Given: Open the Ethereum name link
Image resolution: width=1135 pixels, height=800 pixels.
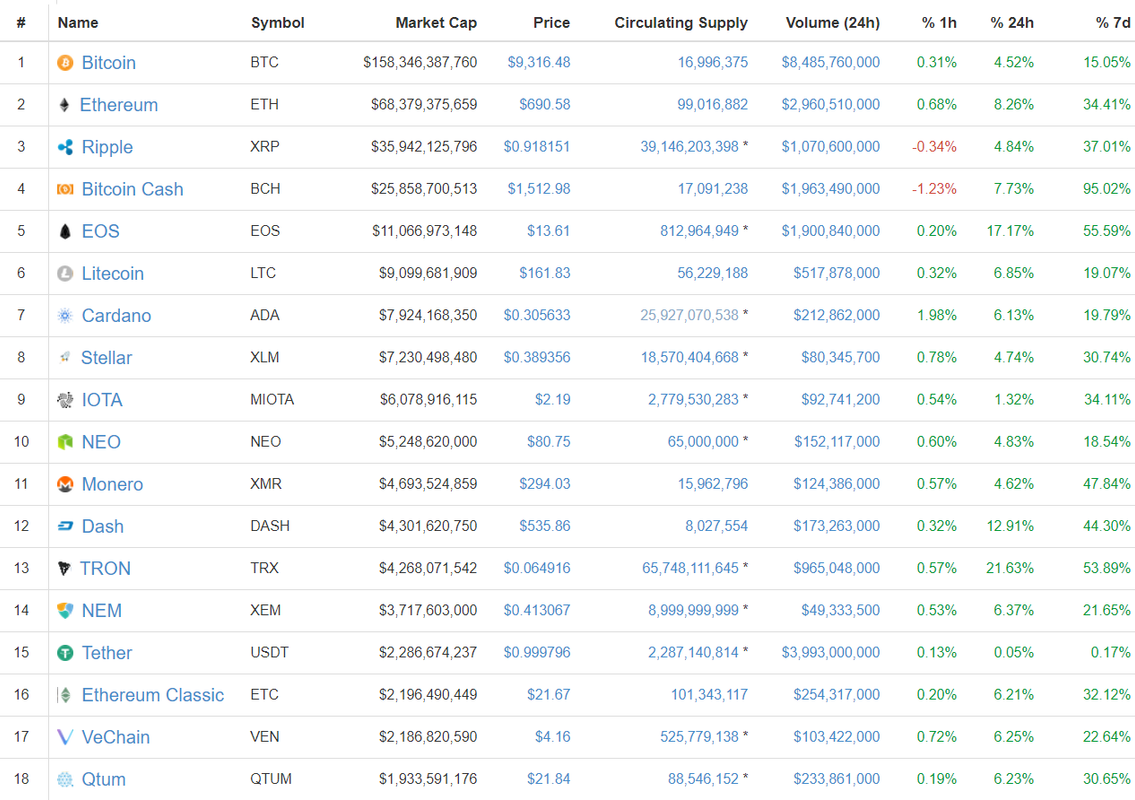Looking at the screenshot, I should click(119, 105).
